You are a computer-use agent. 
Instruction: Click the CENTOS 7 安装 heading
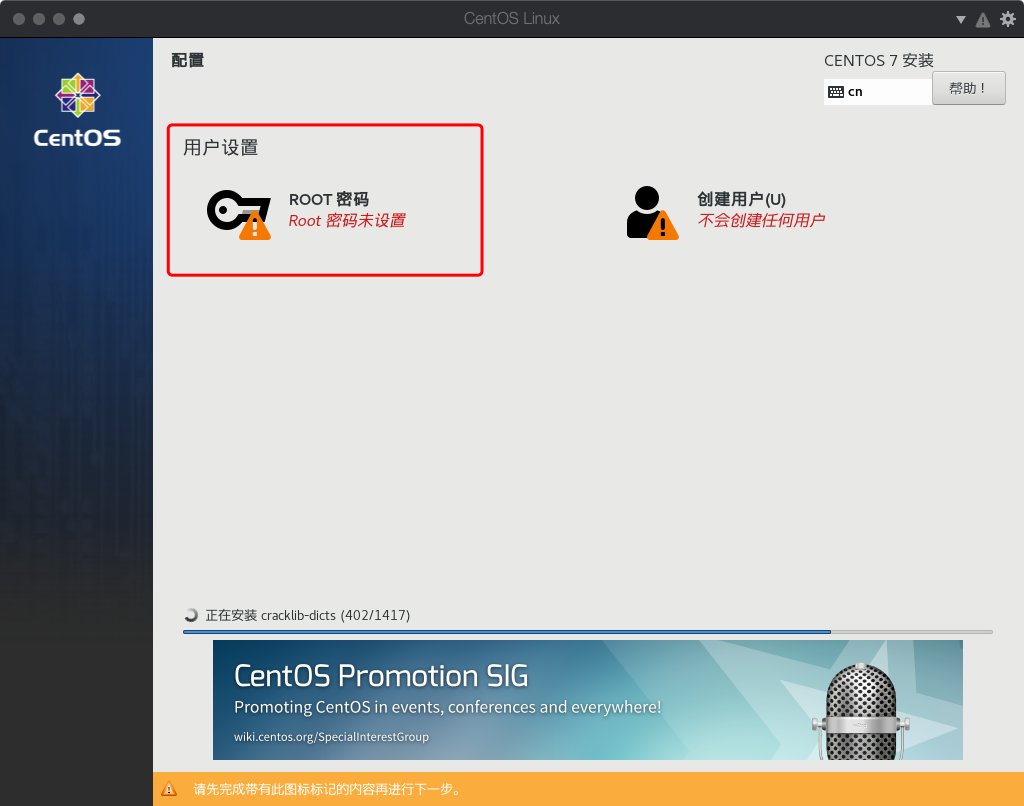pos(879,61)
